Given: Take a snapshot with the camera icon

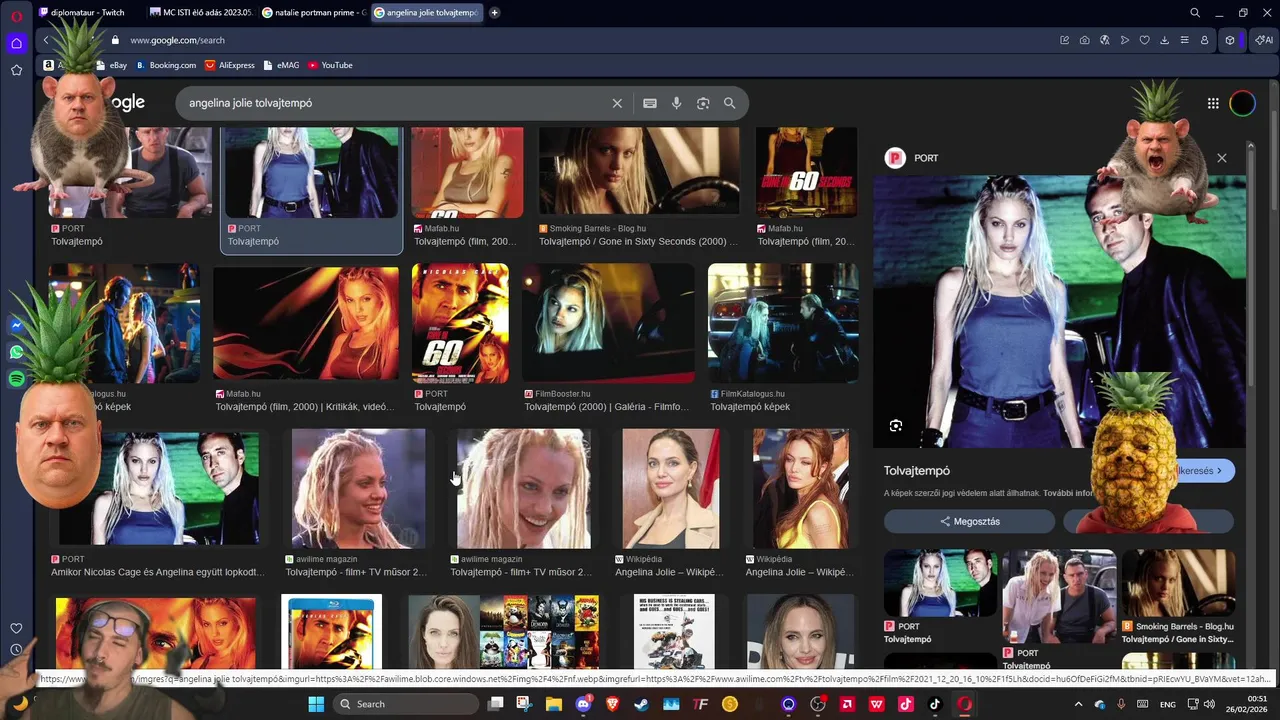Looking at the screenshot, I should [x=1084, y=40].
